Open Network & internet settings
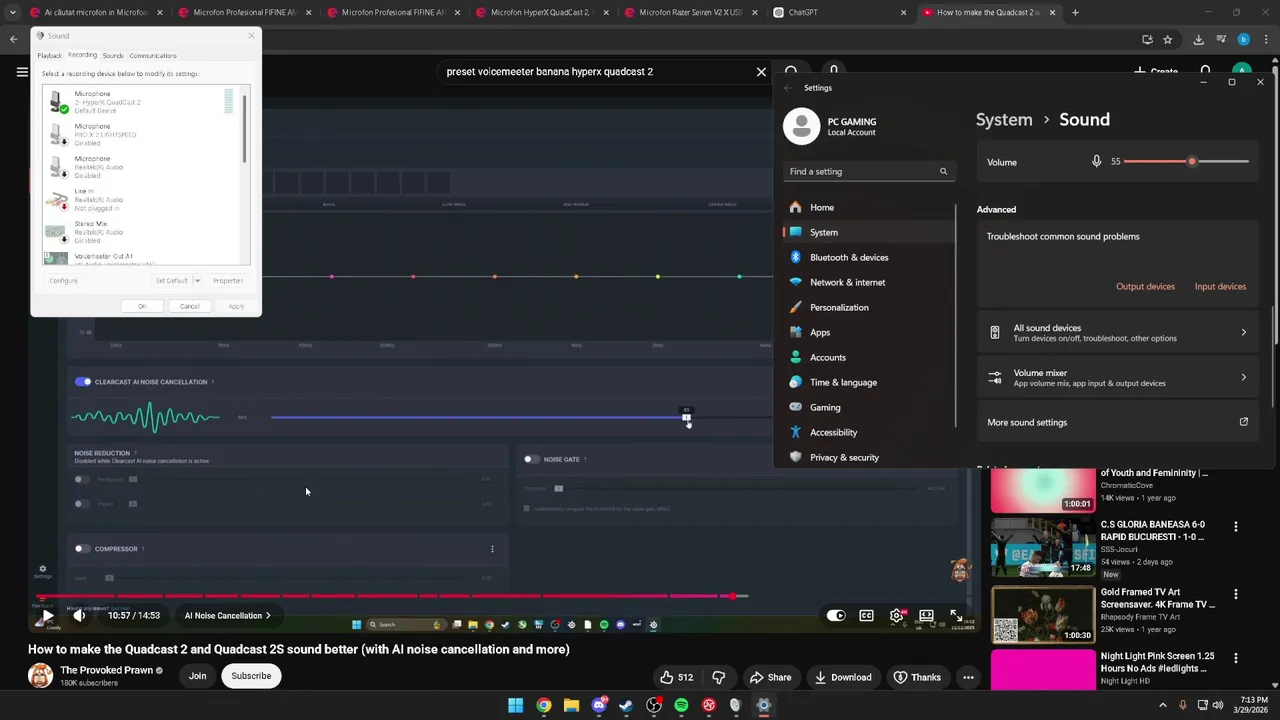The width and height of the screenshot is (1280, 720). click(869, 282)
